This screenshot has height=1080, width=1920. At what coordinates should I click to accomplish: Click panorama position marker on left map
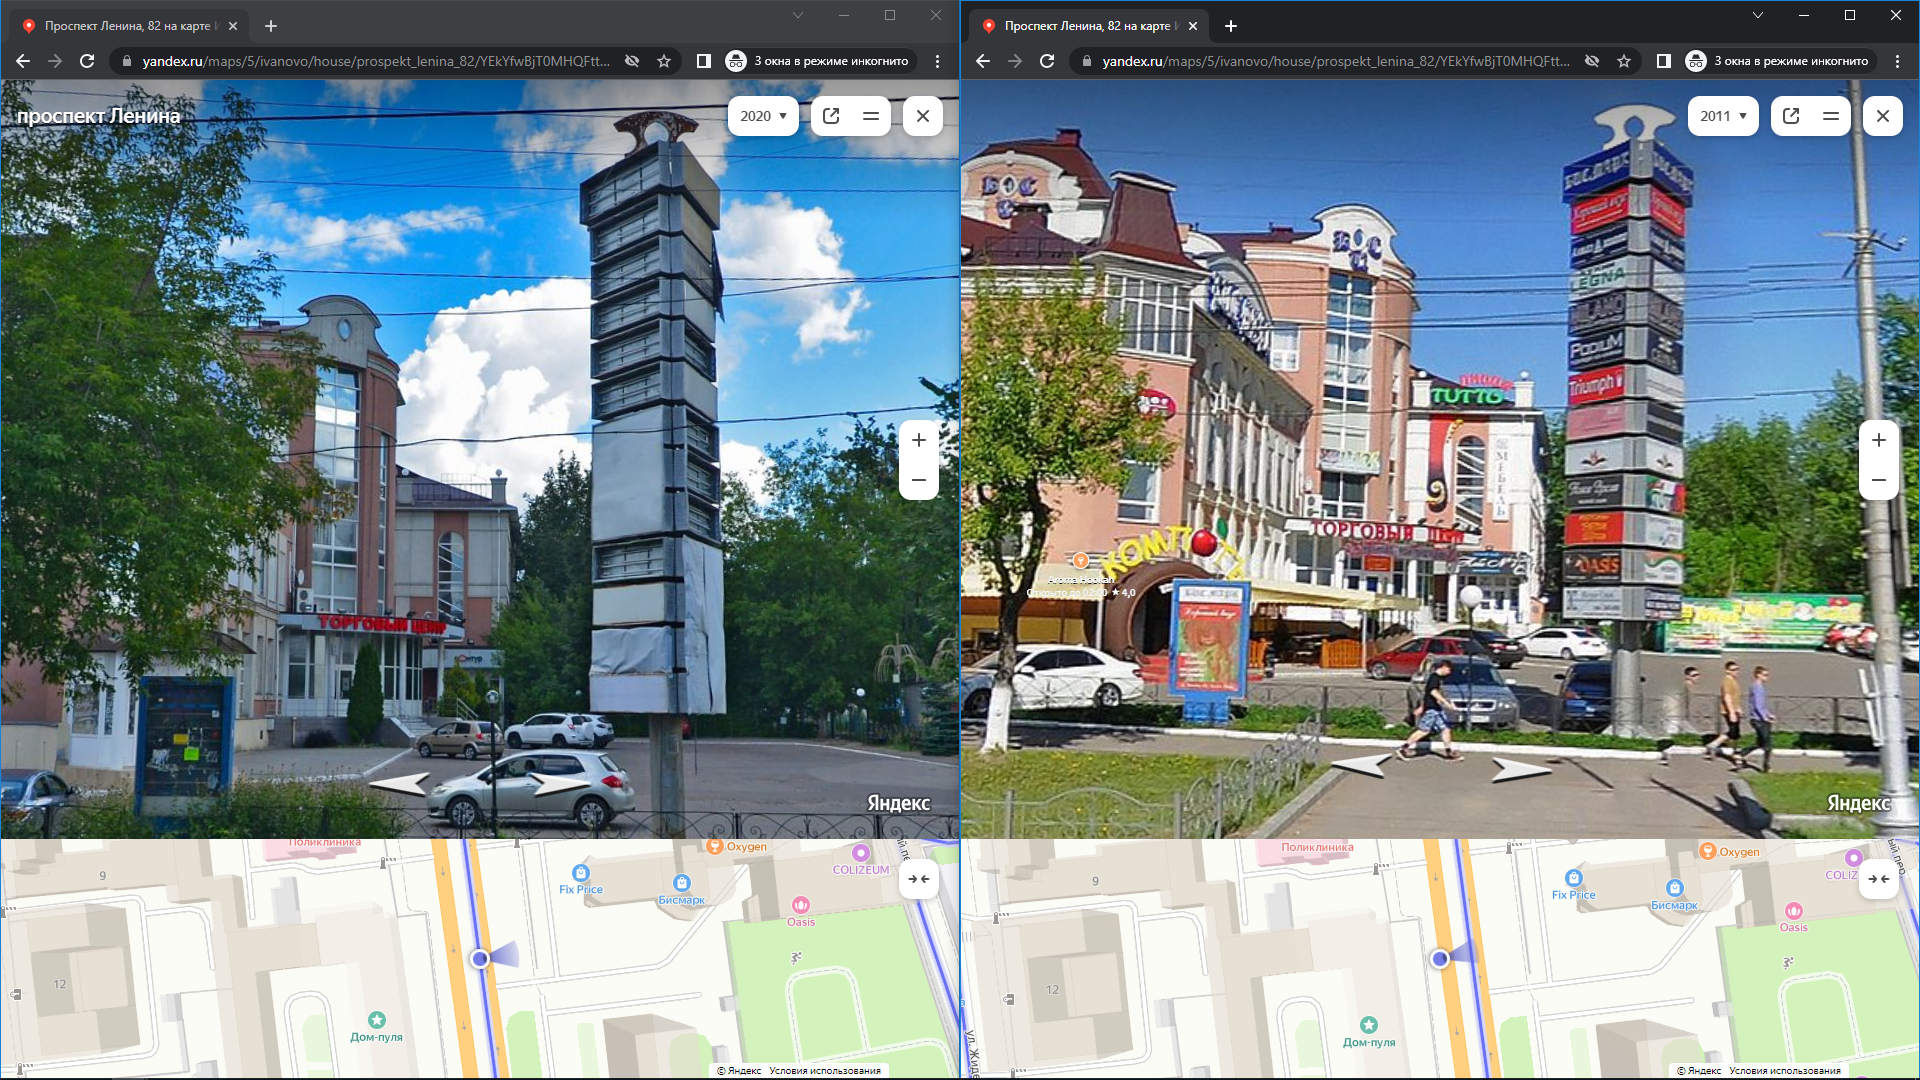[x=480, y=959]
